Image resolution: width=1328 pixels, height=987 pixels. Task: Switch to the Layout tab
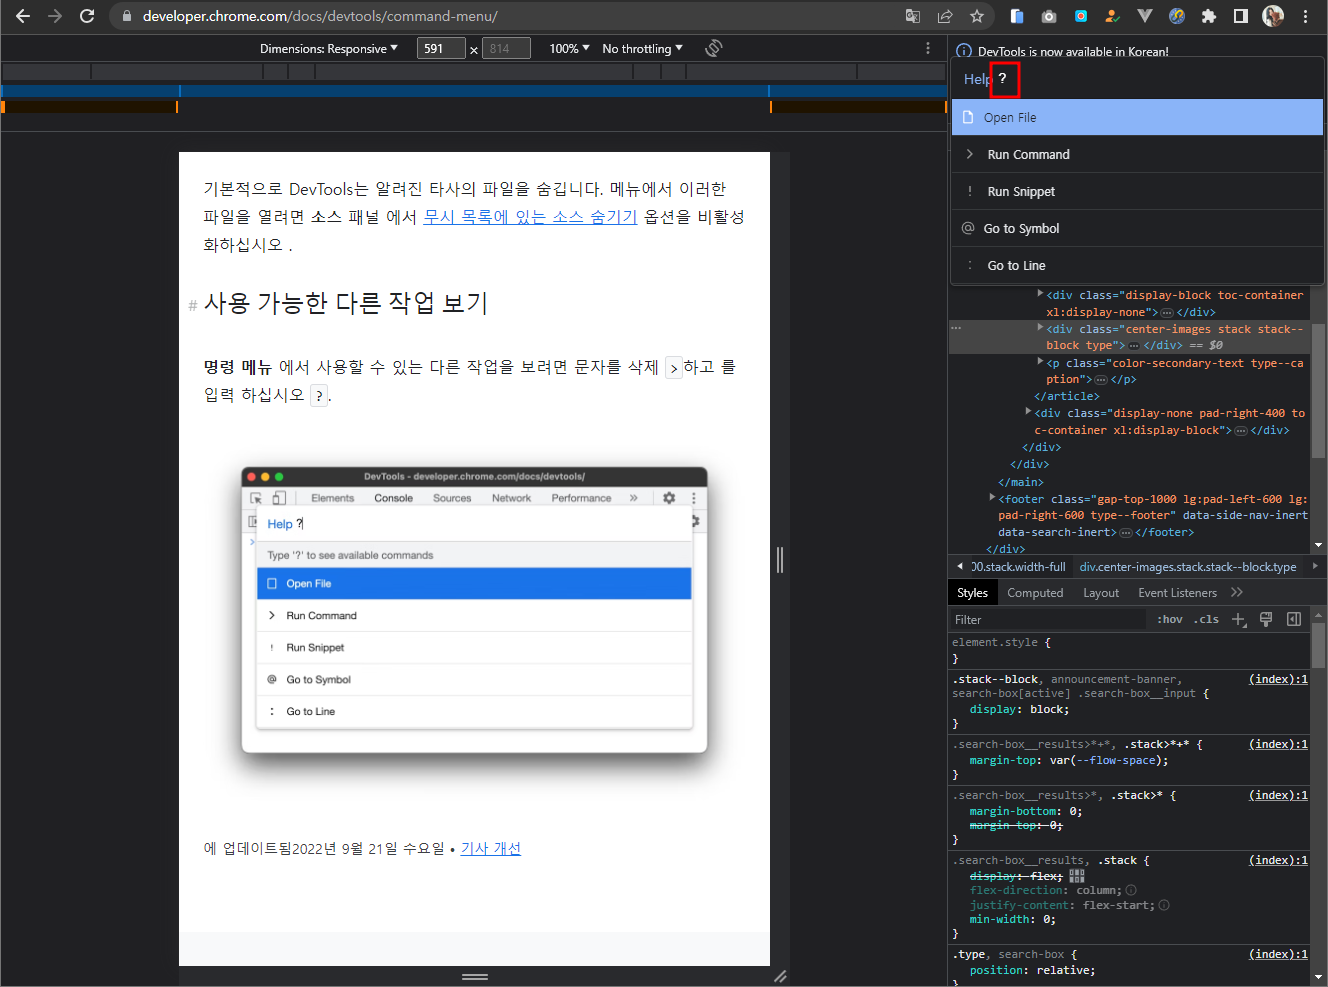[1101, 593]
